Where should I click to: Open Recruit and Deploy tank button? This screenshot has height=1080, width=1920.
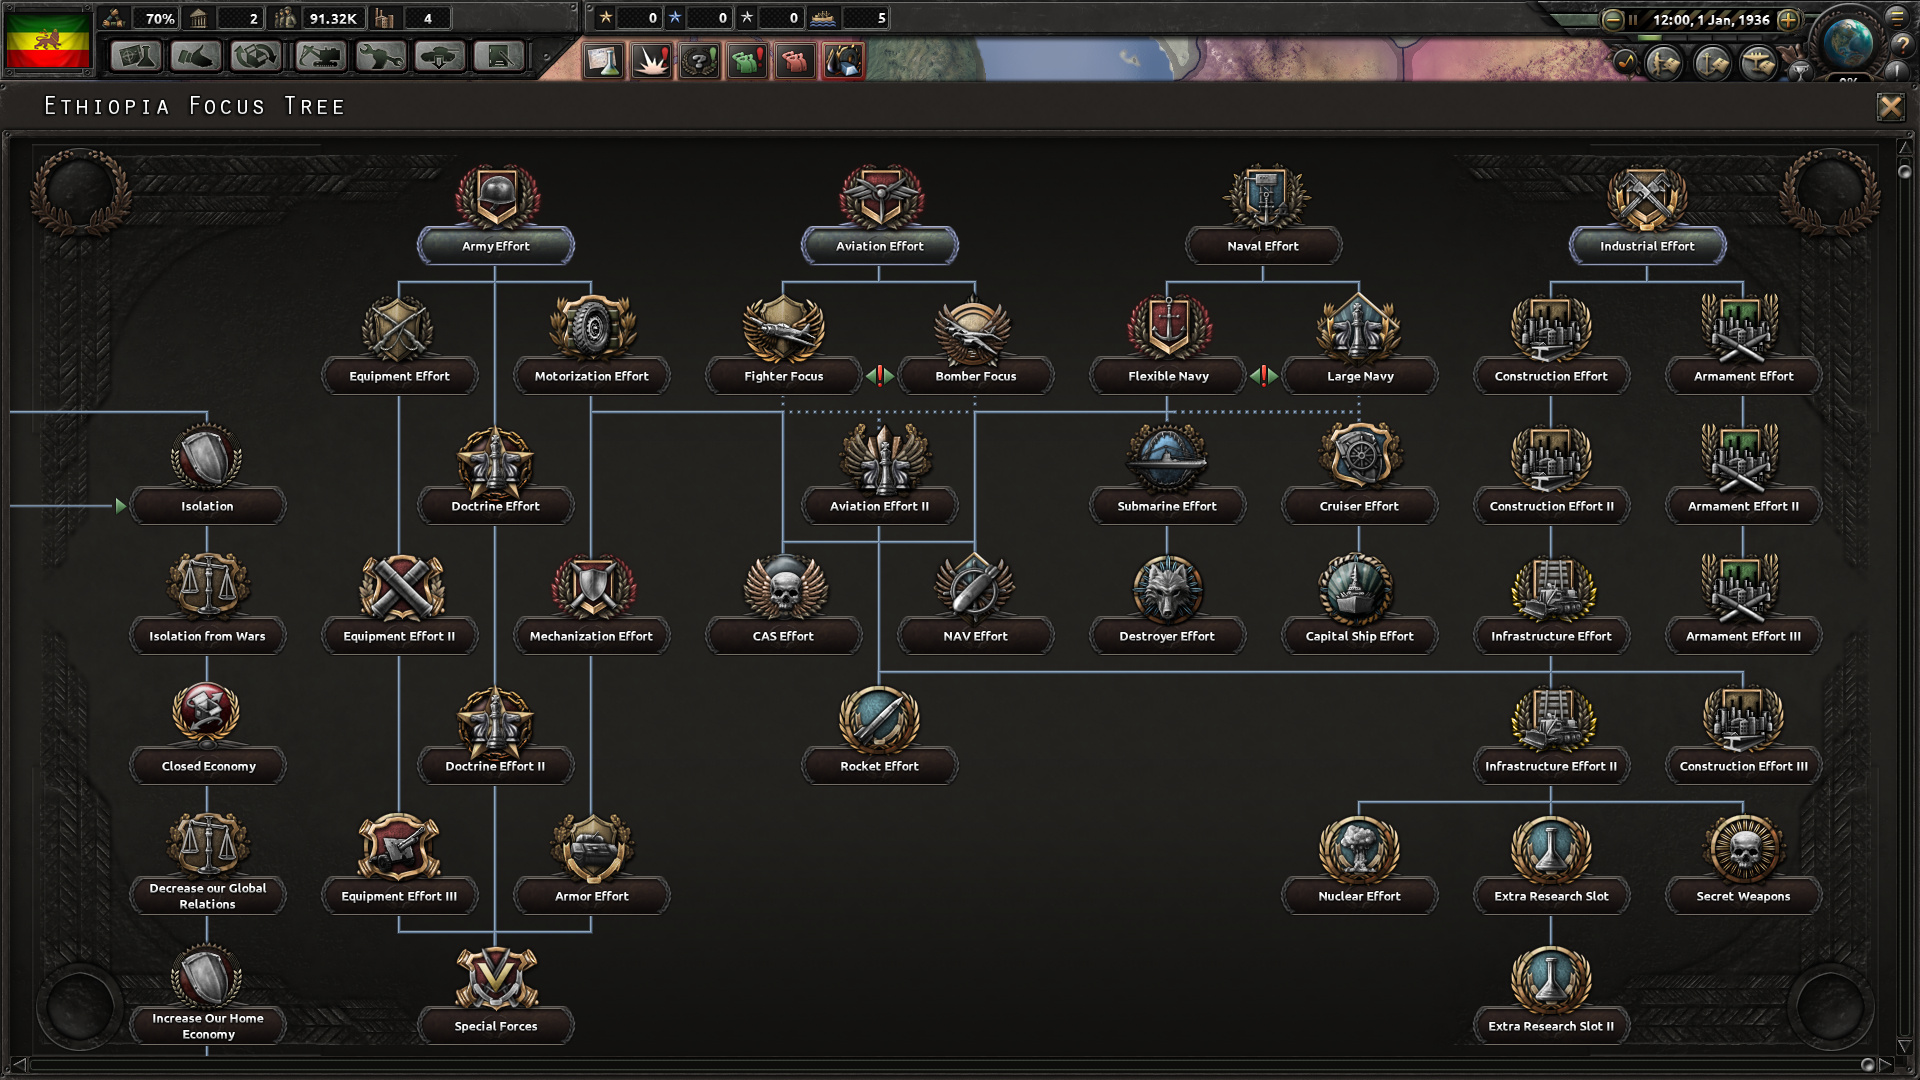point(440,57)
